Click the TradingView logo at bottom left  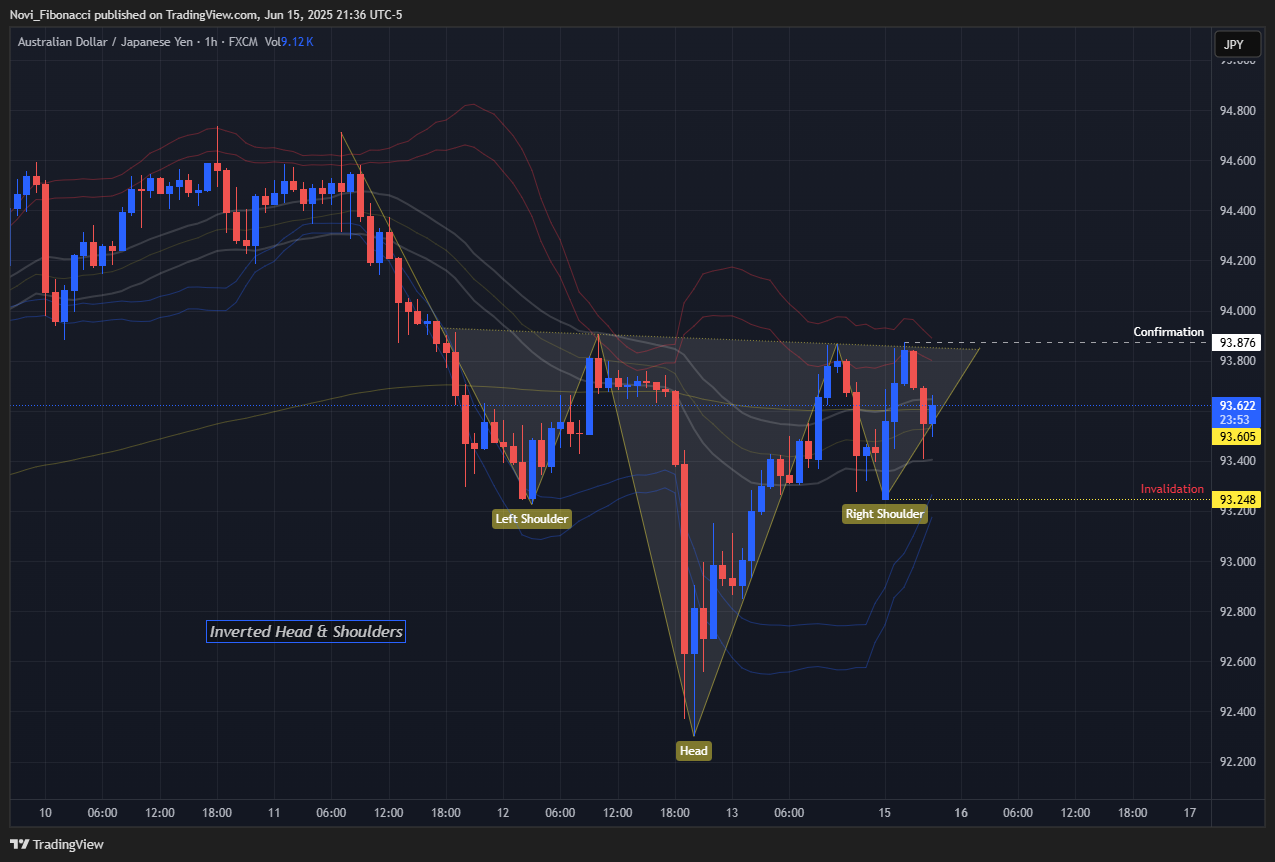tap(56, 844)
